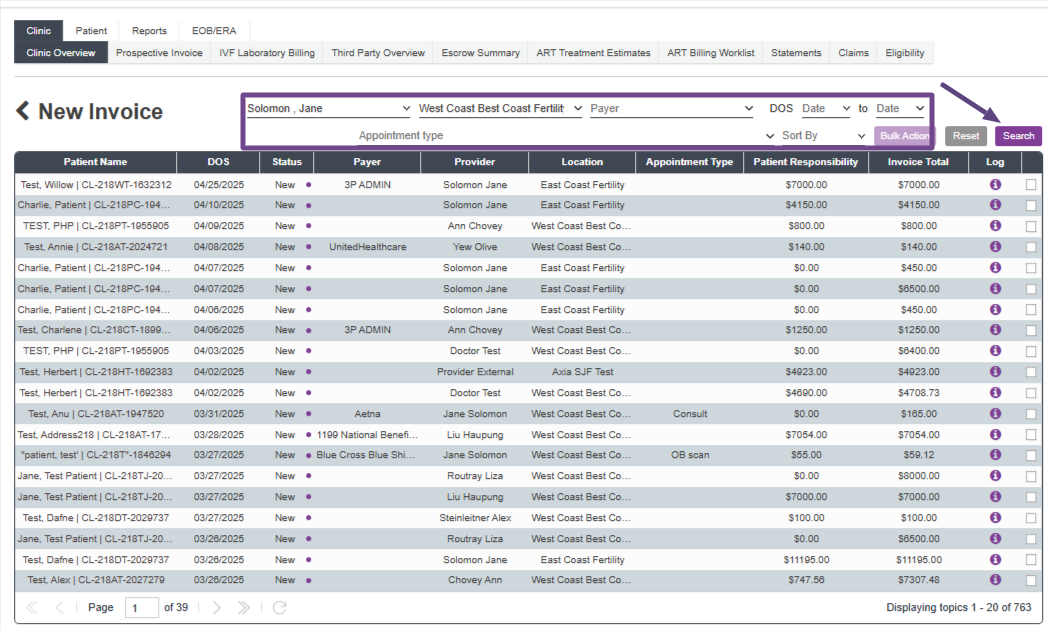This screenshot has width=1048, height=631.
Task: Check the box for Test, Willow invoice
Action: (1031, 184)
